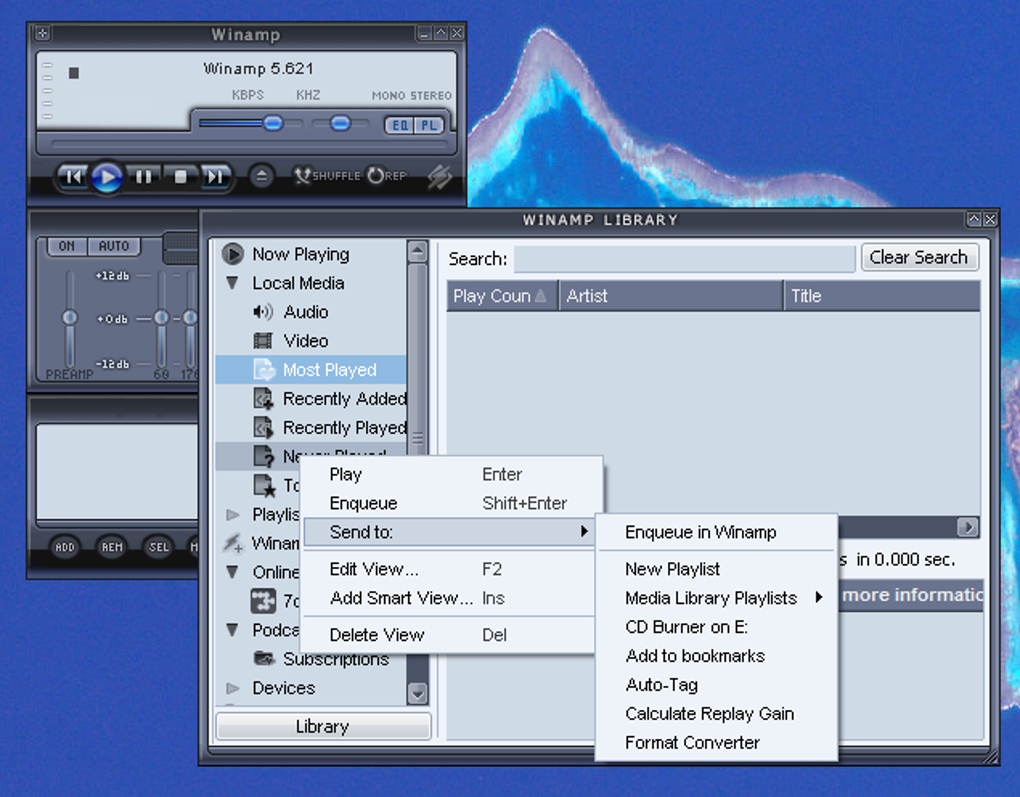Collapse the Local Media tree node

tap(232, 283)
